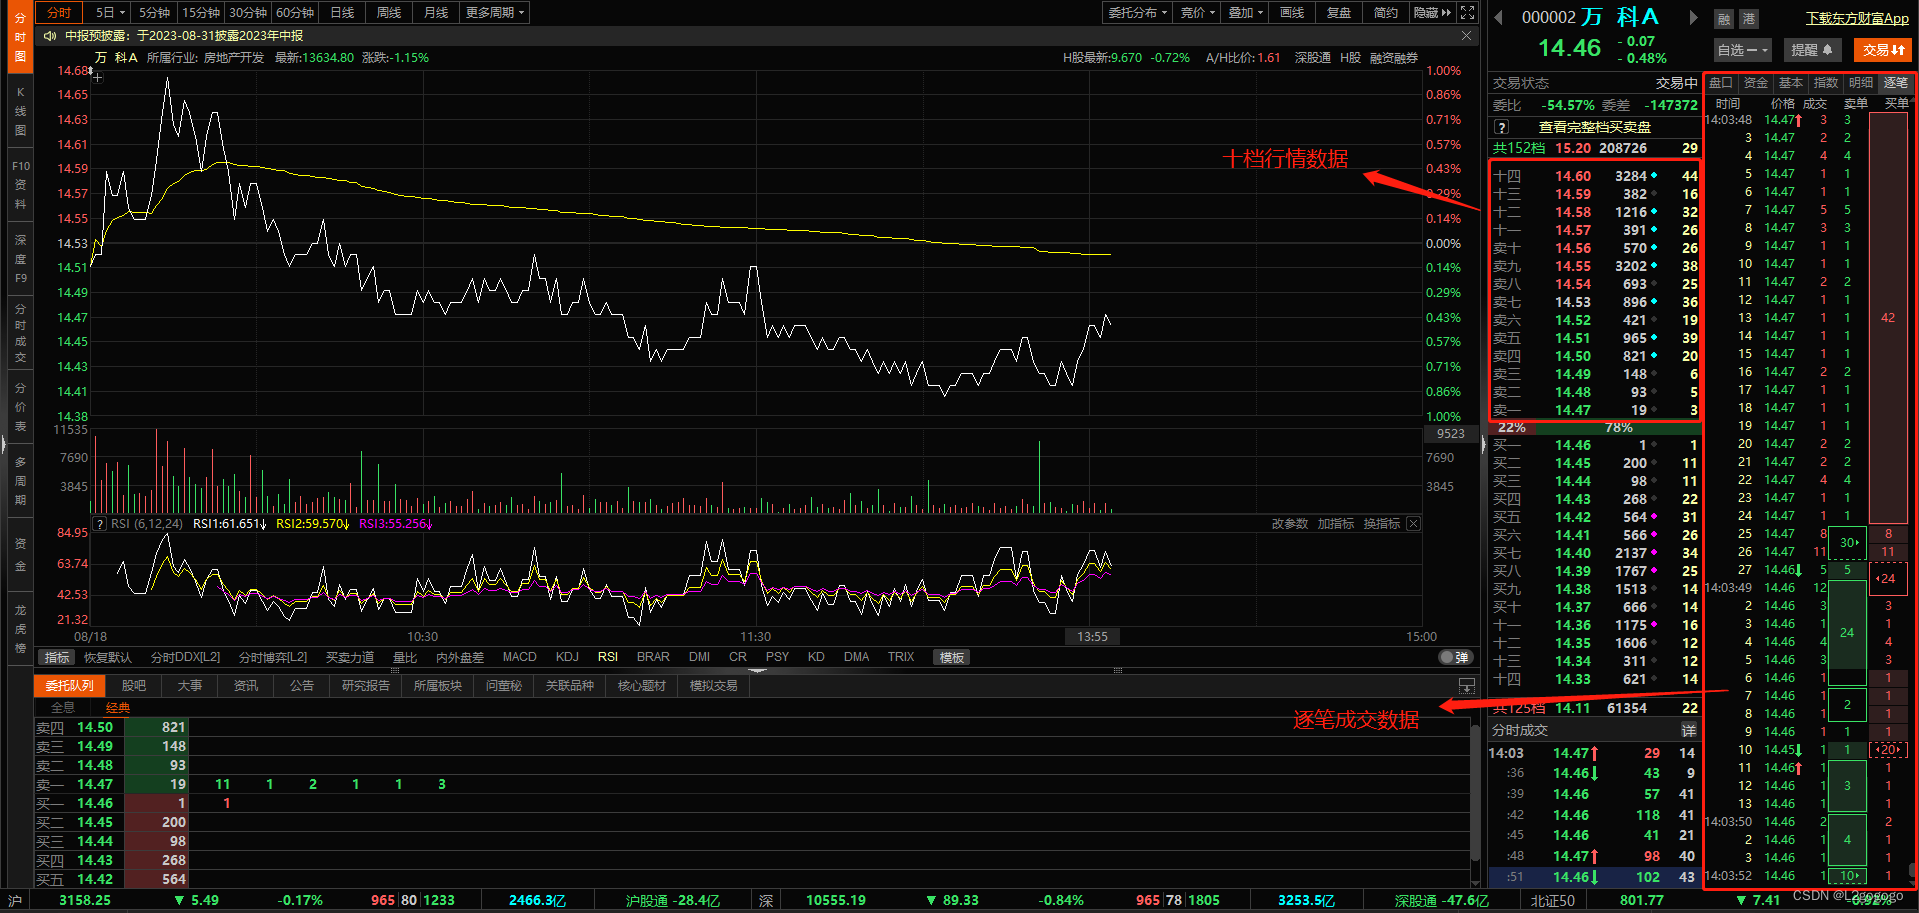
Task: Click the 简约 simple view button
Action: click(1386, 13)
